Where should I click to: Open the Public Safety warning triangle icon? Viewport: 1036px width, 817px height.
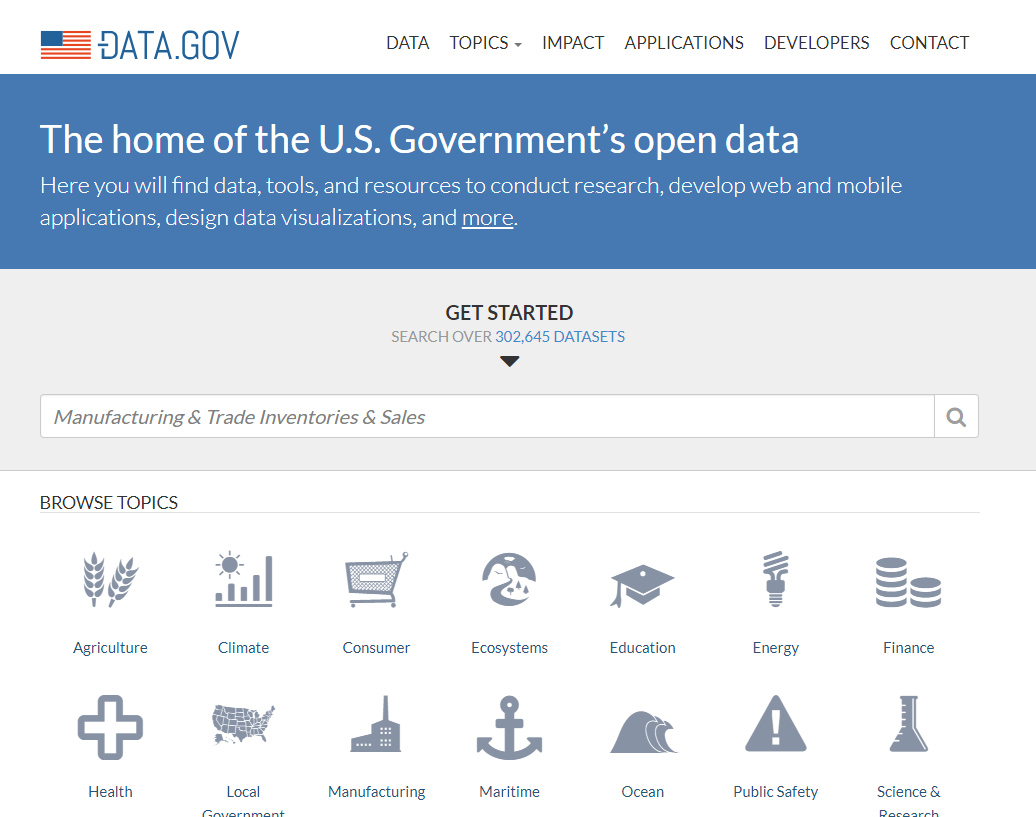(x=776, y=723)
